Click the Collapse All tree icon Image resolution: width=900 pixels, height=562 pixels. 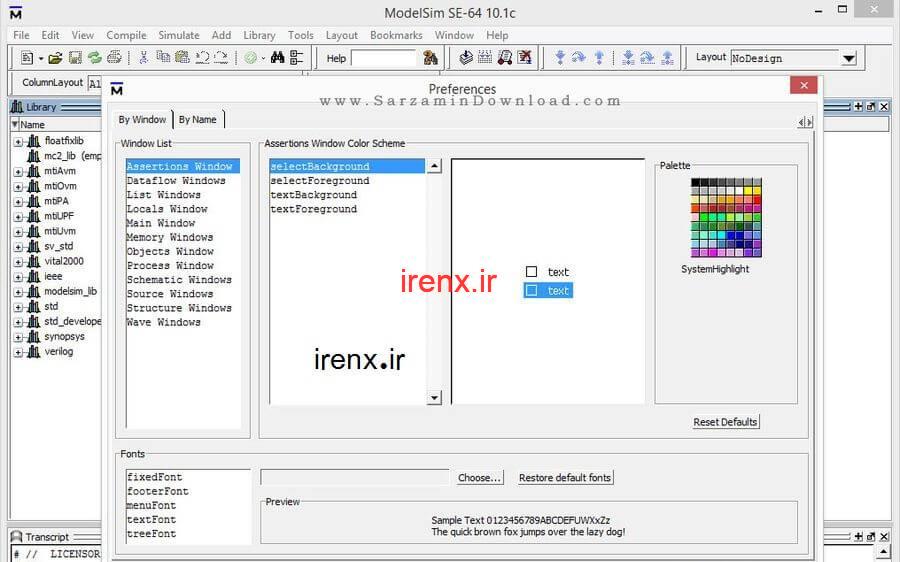296,57
